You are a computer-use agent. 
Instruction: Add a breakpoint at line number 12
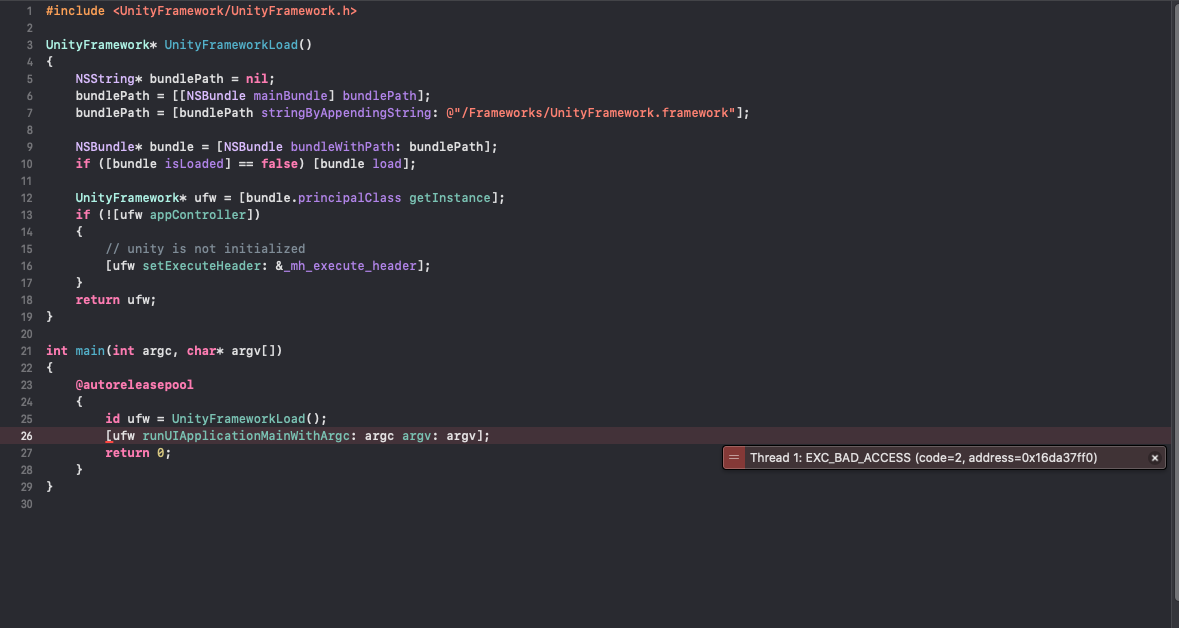pyautogui.click(x=26, y=198)
